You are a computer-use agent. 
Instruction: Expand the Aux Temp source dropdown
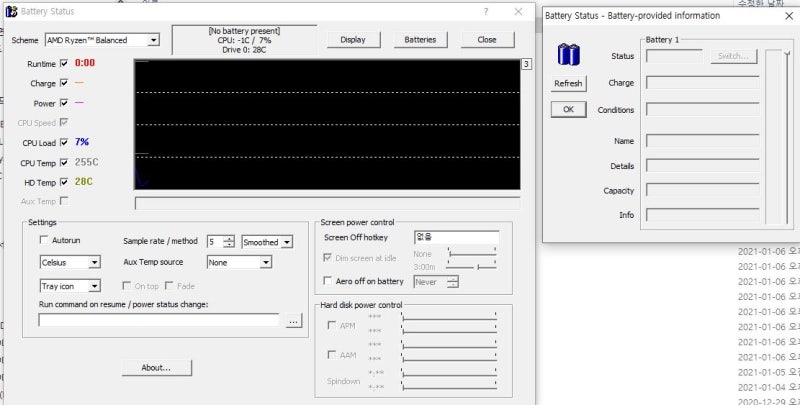[x=265, y=262]
